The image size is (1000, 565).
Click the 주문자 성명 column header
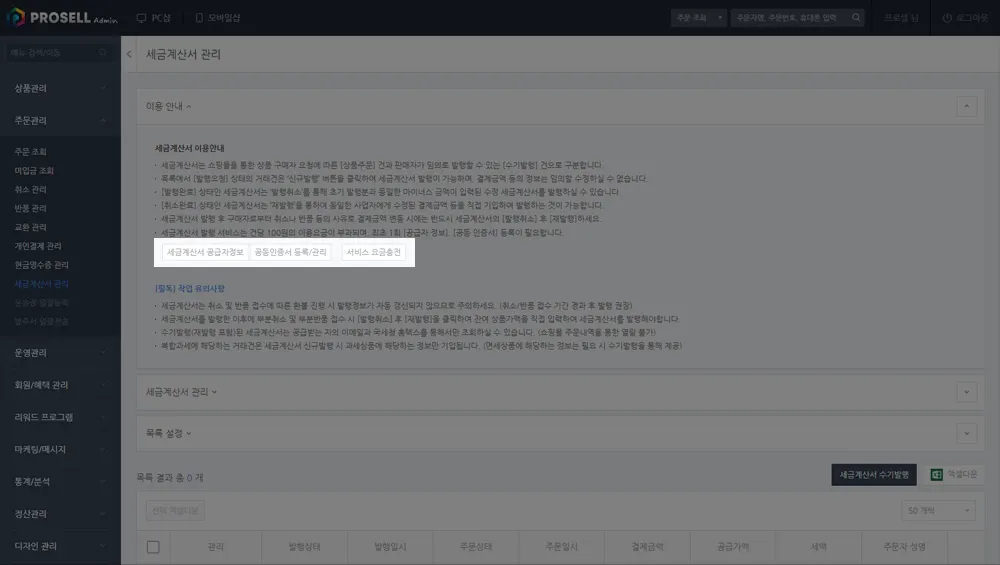click(x=904, y=547)
